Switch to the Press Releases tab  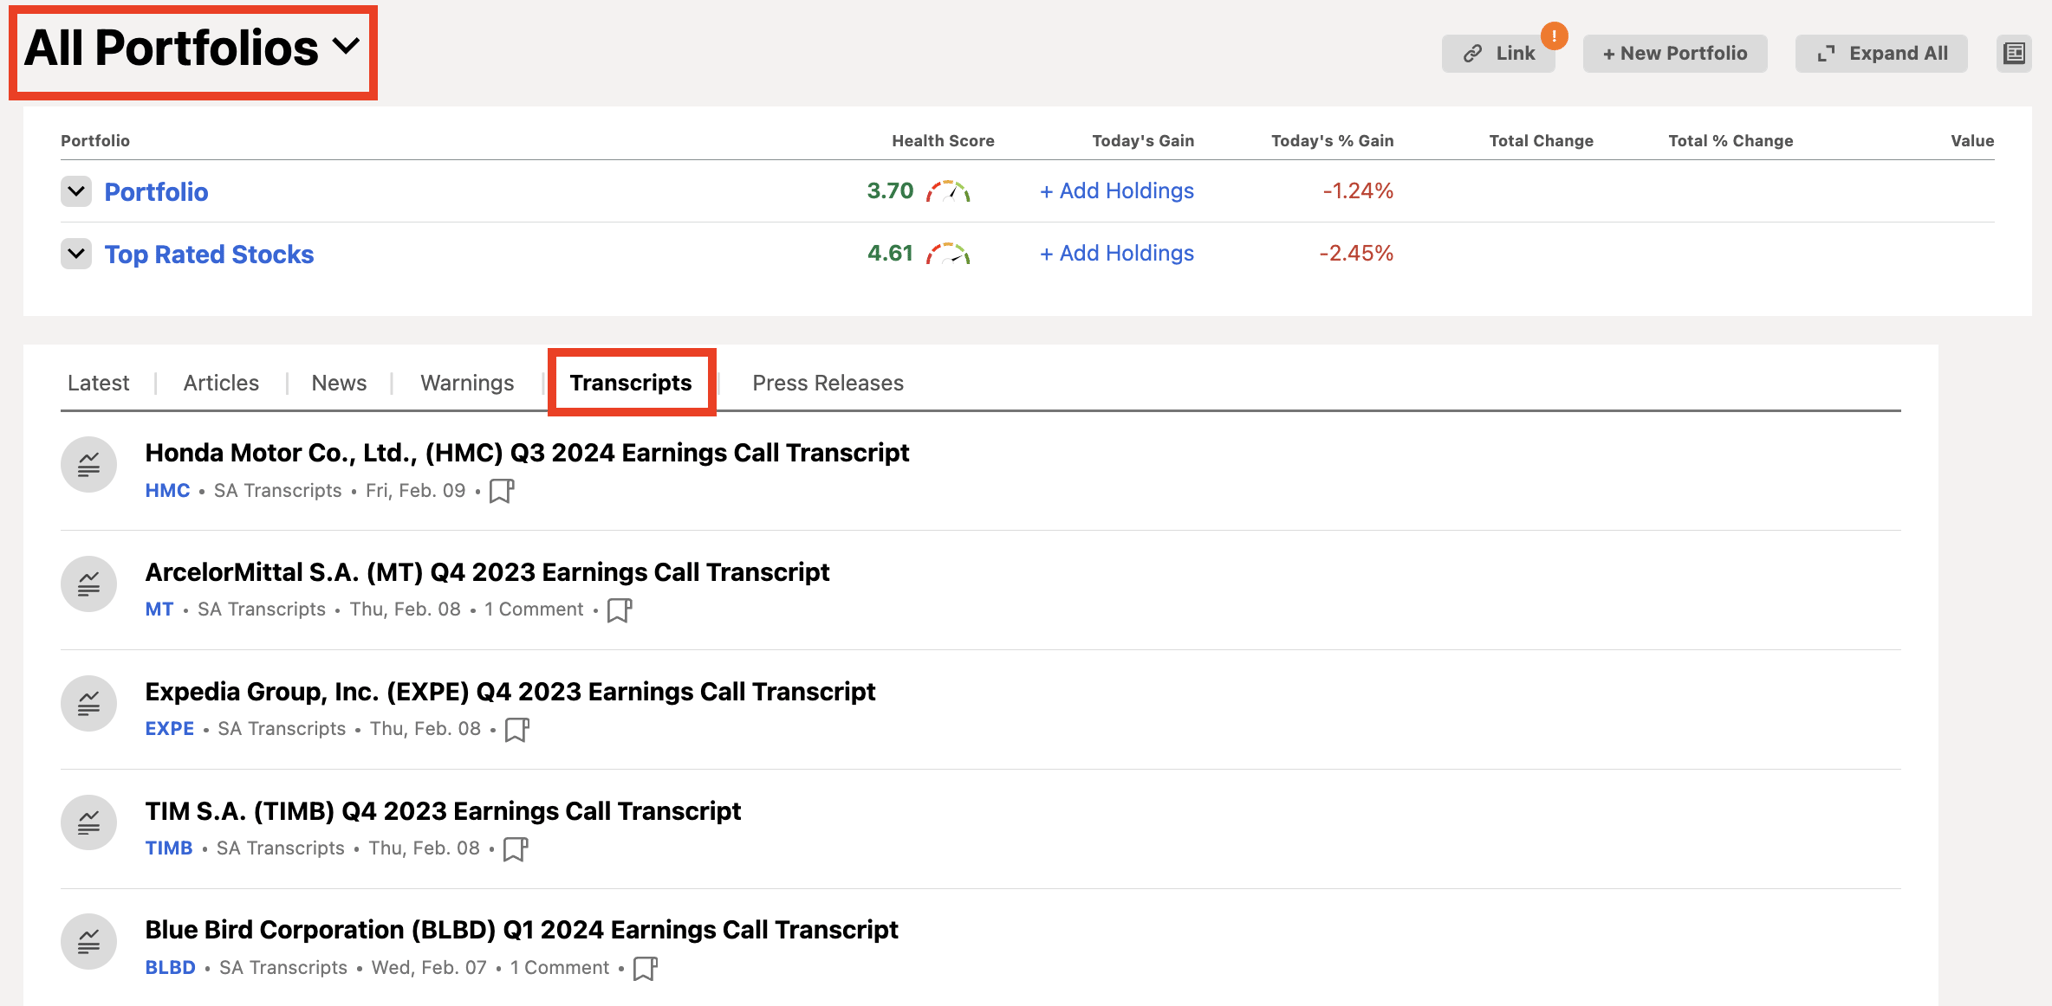pos(828,382)
